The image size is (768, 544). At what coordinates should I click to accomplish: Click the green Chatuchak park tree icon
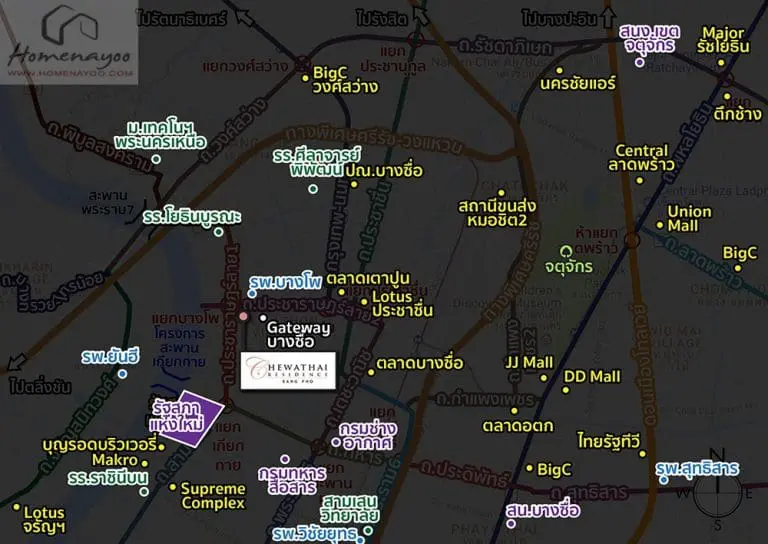click(567, 252)
